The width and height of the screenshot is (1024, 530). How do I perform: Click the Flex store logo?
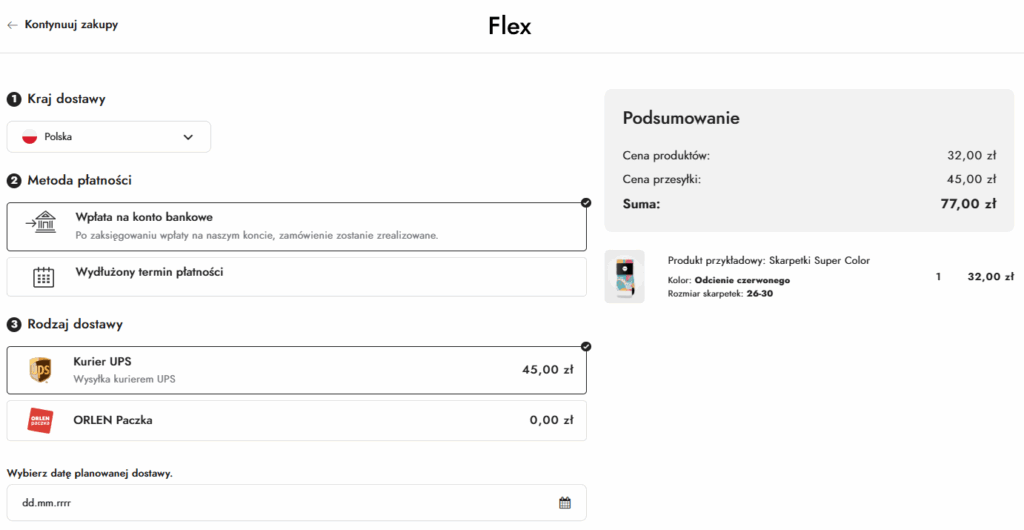pos(510,26)
